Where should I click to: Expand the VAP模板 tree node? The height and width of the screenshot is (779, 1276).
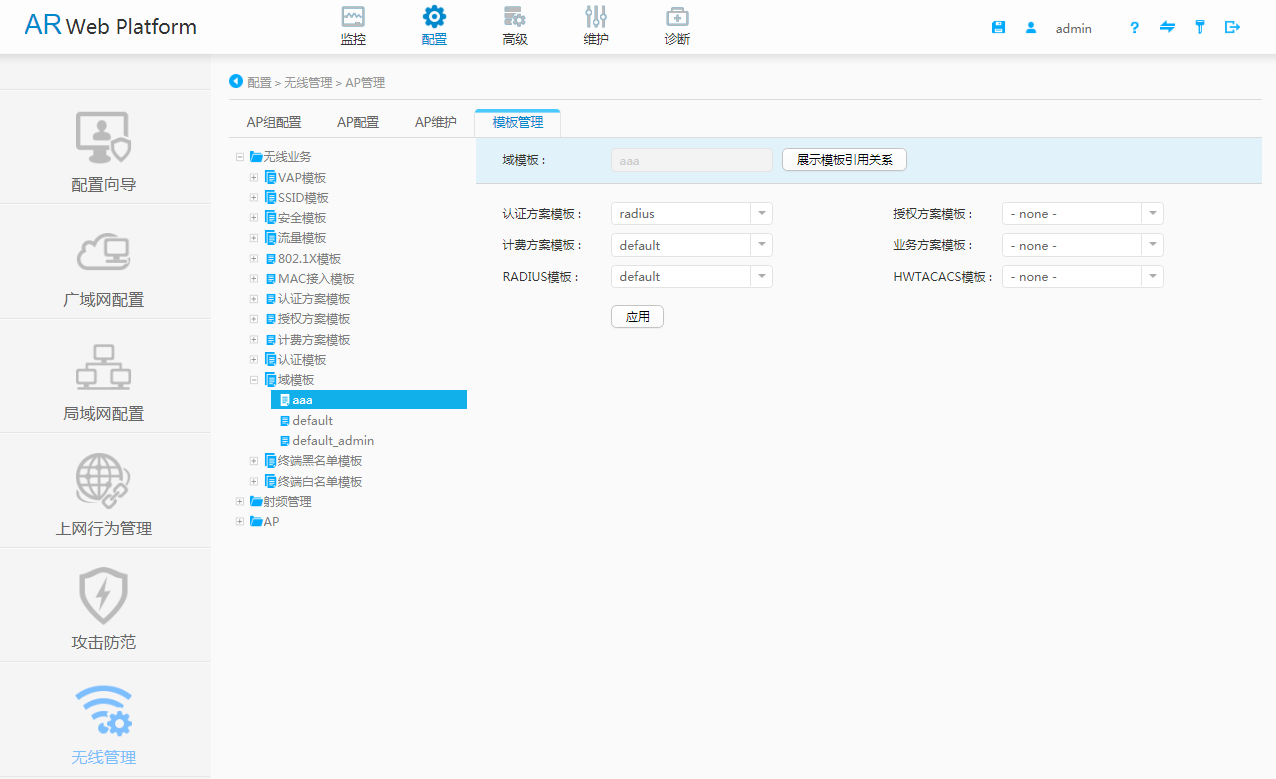coord(254,177)
